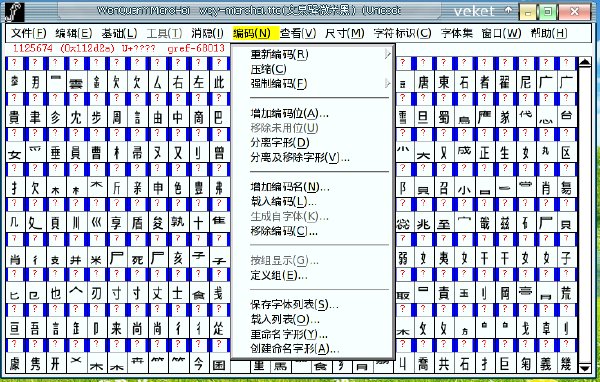Click the scrollbar down arrow
600x382 pixels.
584,367
